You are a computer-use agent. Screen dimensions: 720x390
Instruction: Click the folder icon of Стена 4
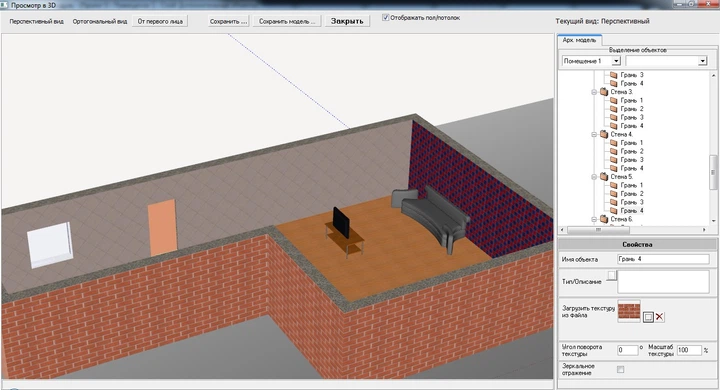coord(604,134)
